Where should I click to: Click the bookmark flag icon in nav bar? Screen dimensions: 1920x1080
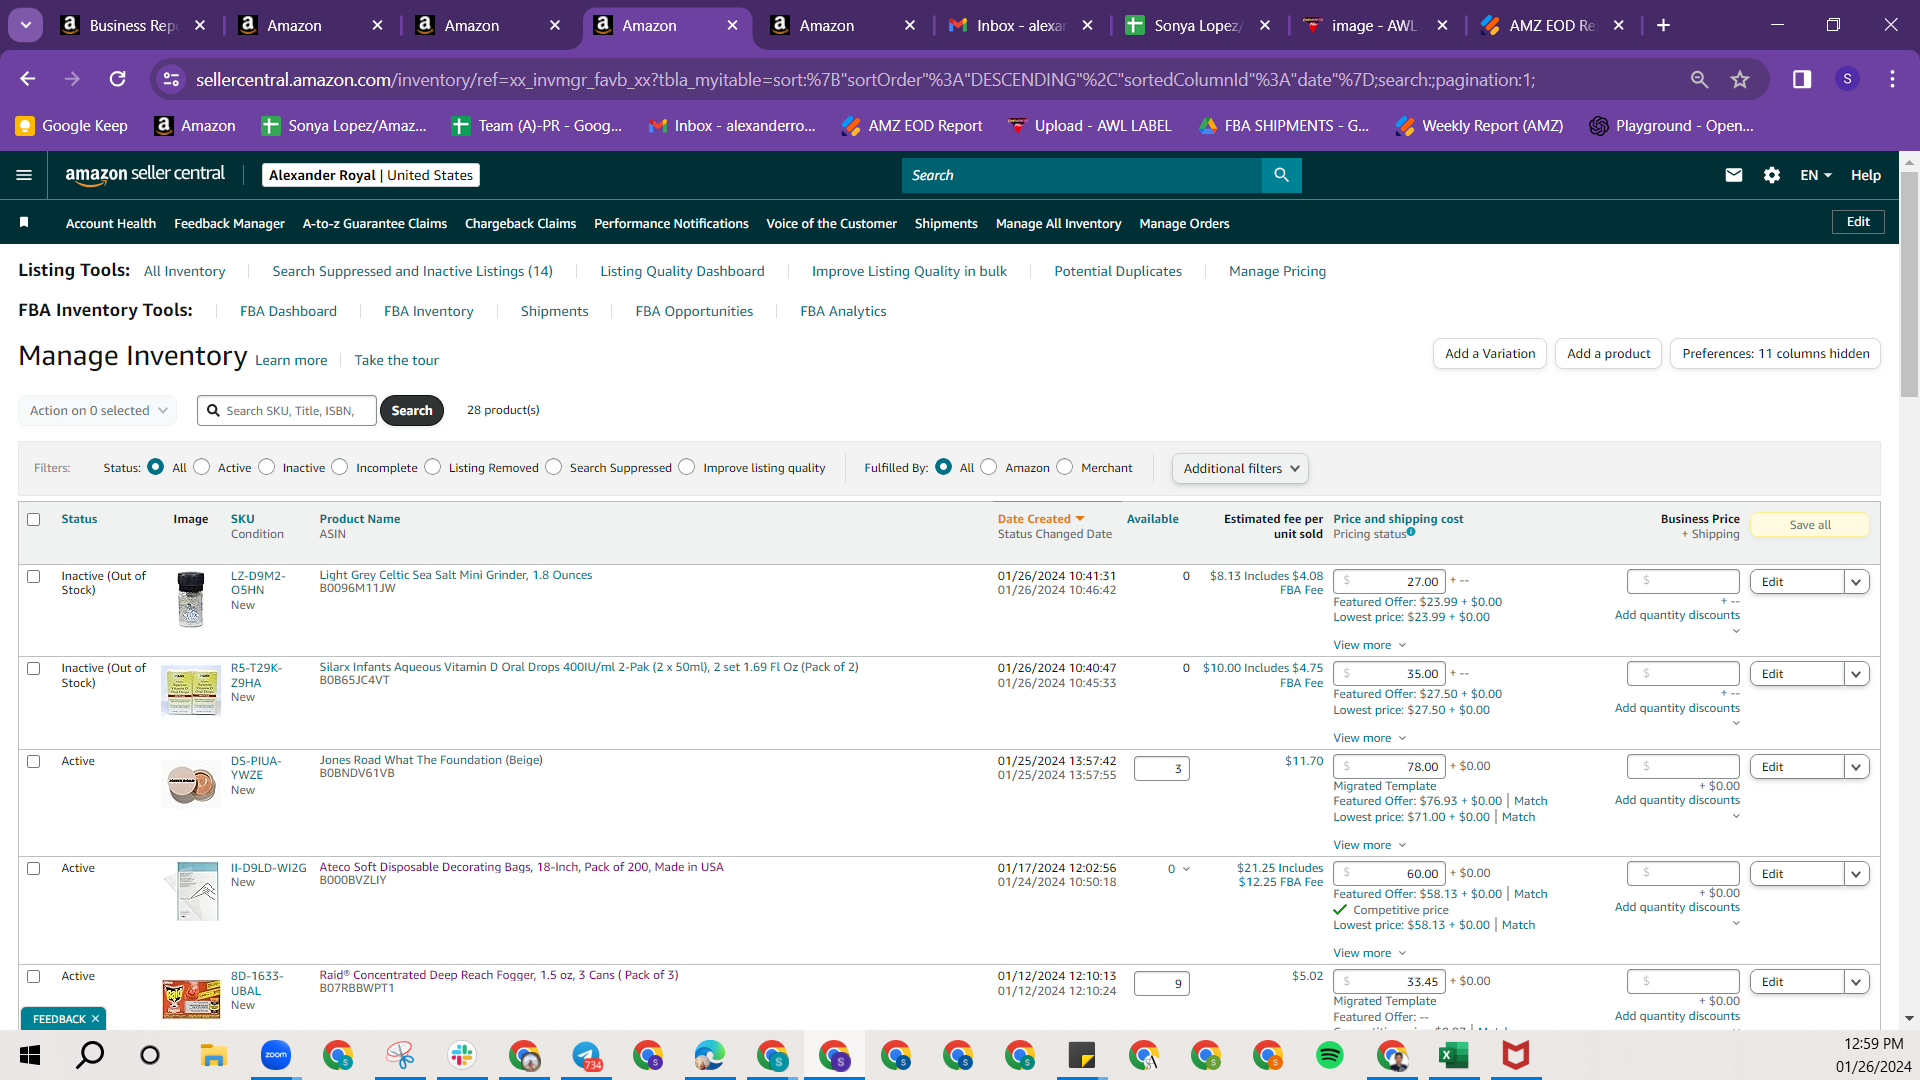click(24, 222)
